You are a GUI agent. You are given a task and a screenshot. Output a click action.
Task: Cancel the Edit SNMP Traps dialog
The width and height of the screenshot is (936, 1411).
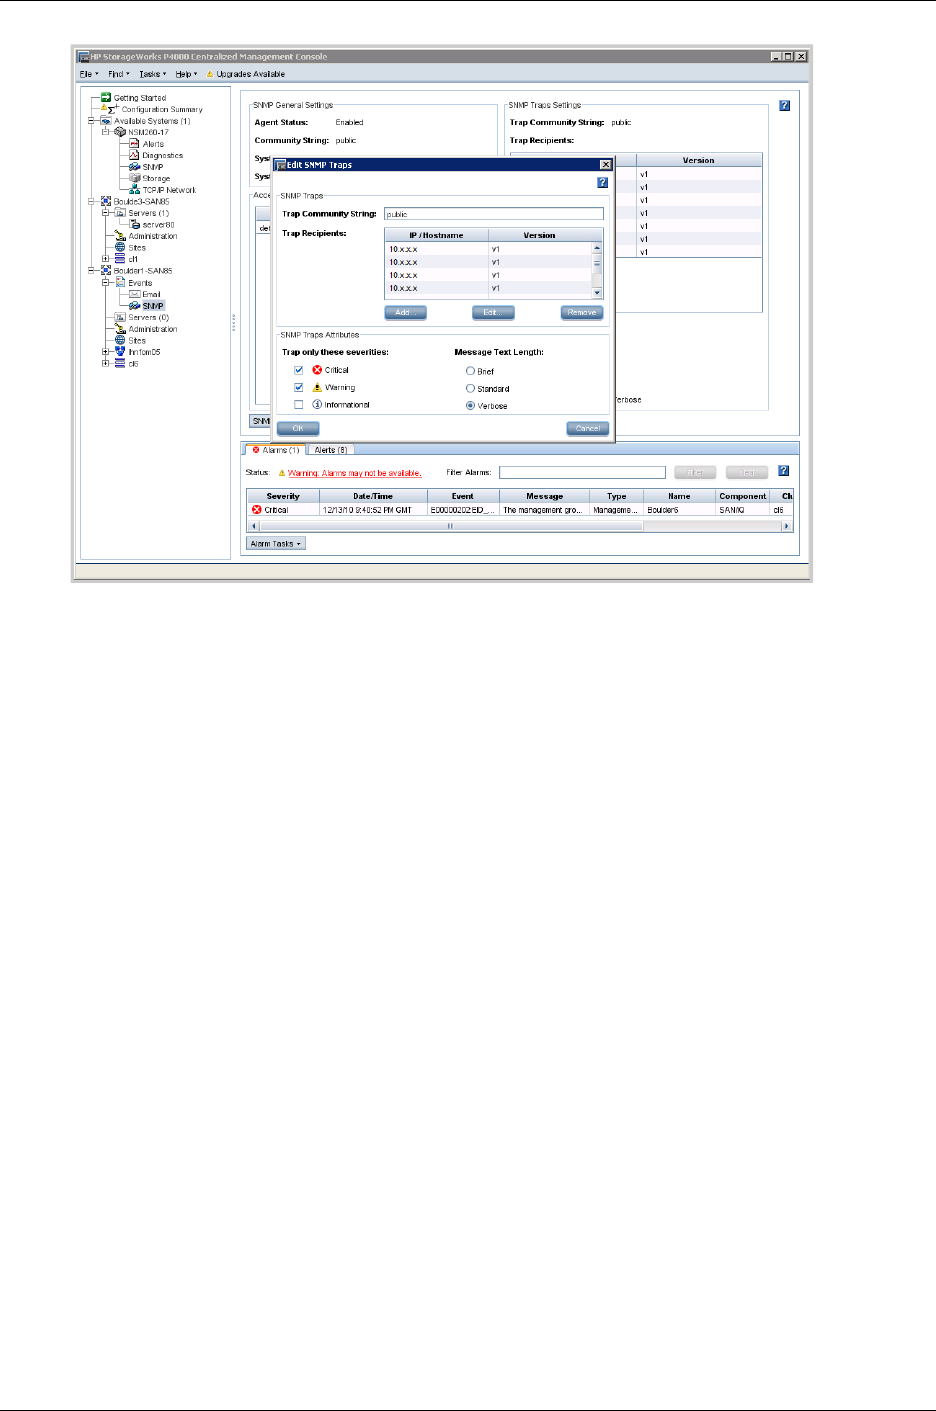coord(588,428)
